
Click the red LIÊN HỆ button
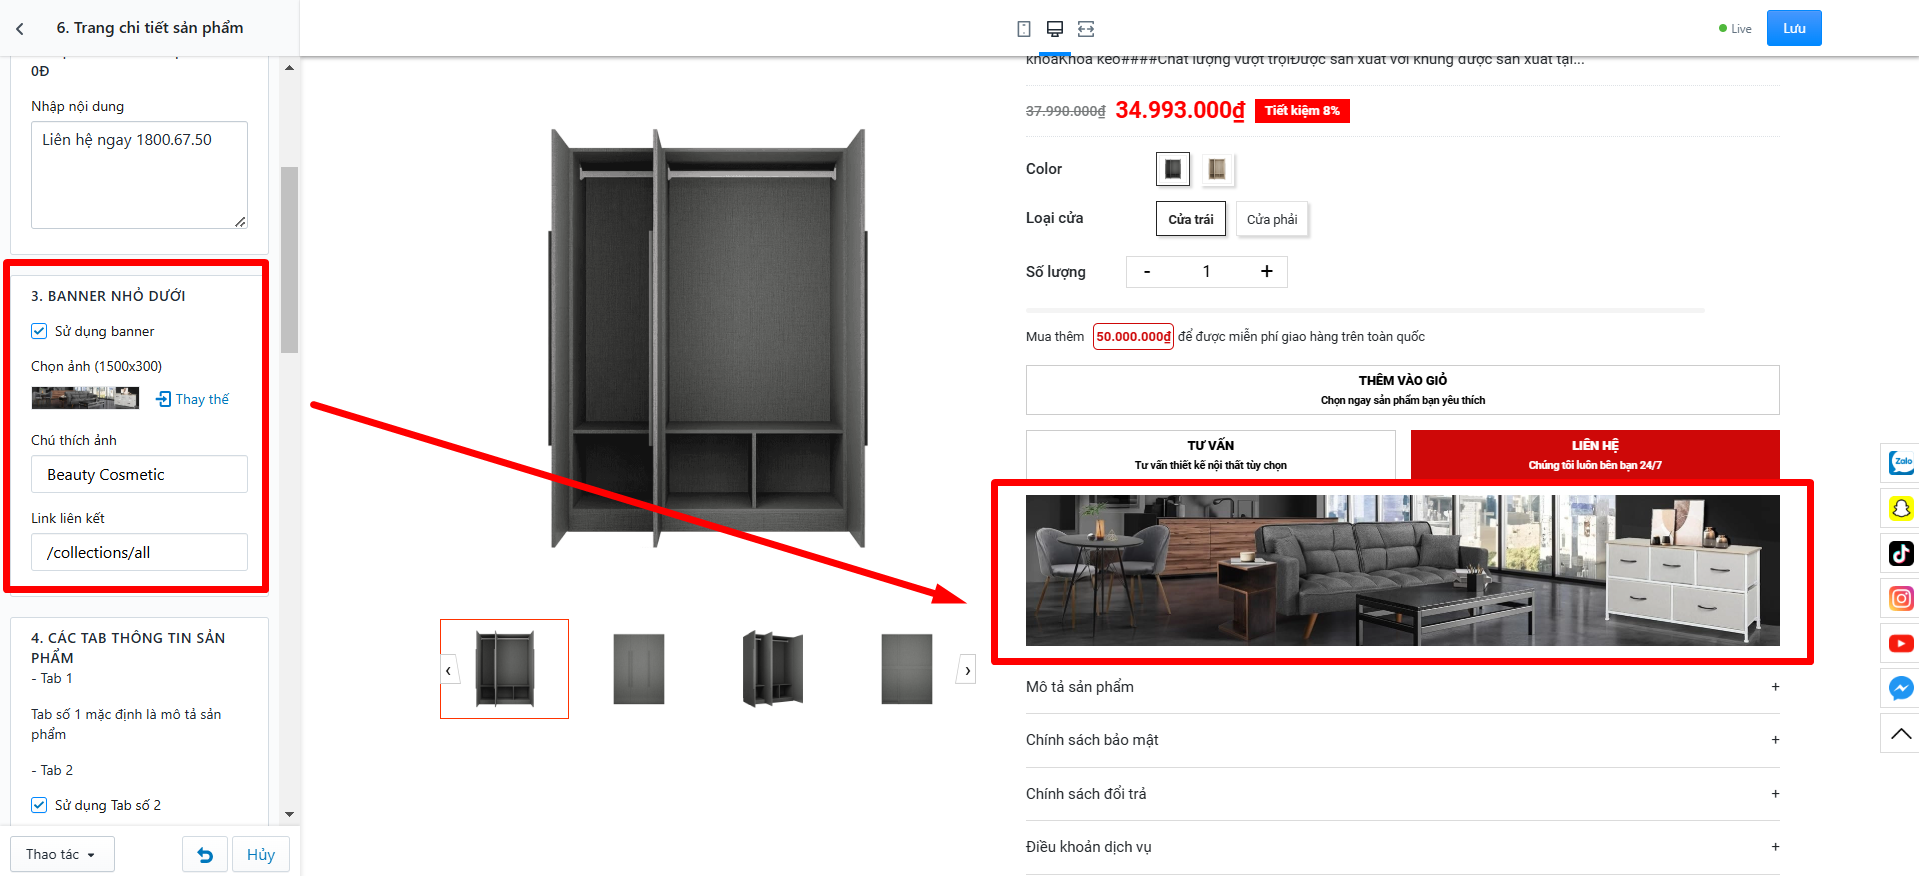[1595, 455]
